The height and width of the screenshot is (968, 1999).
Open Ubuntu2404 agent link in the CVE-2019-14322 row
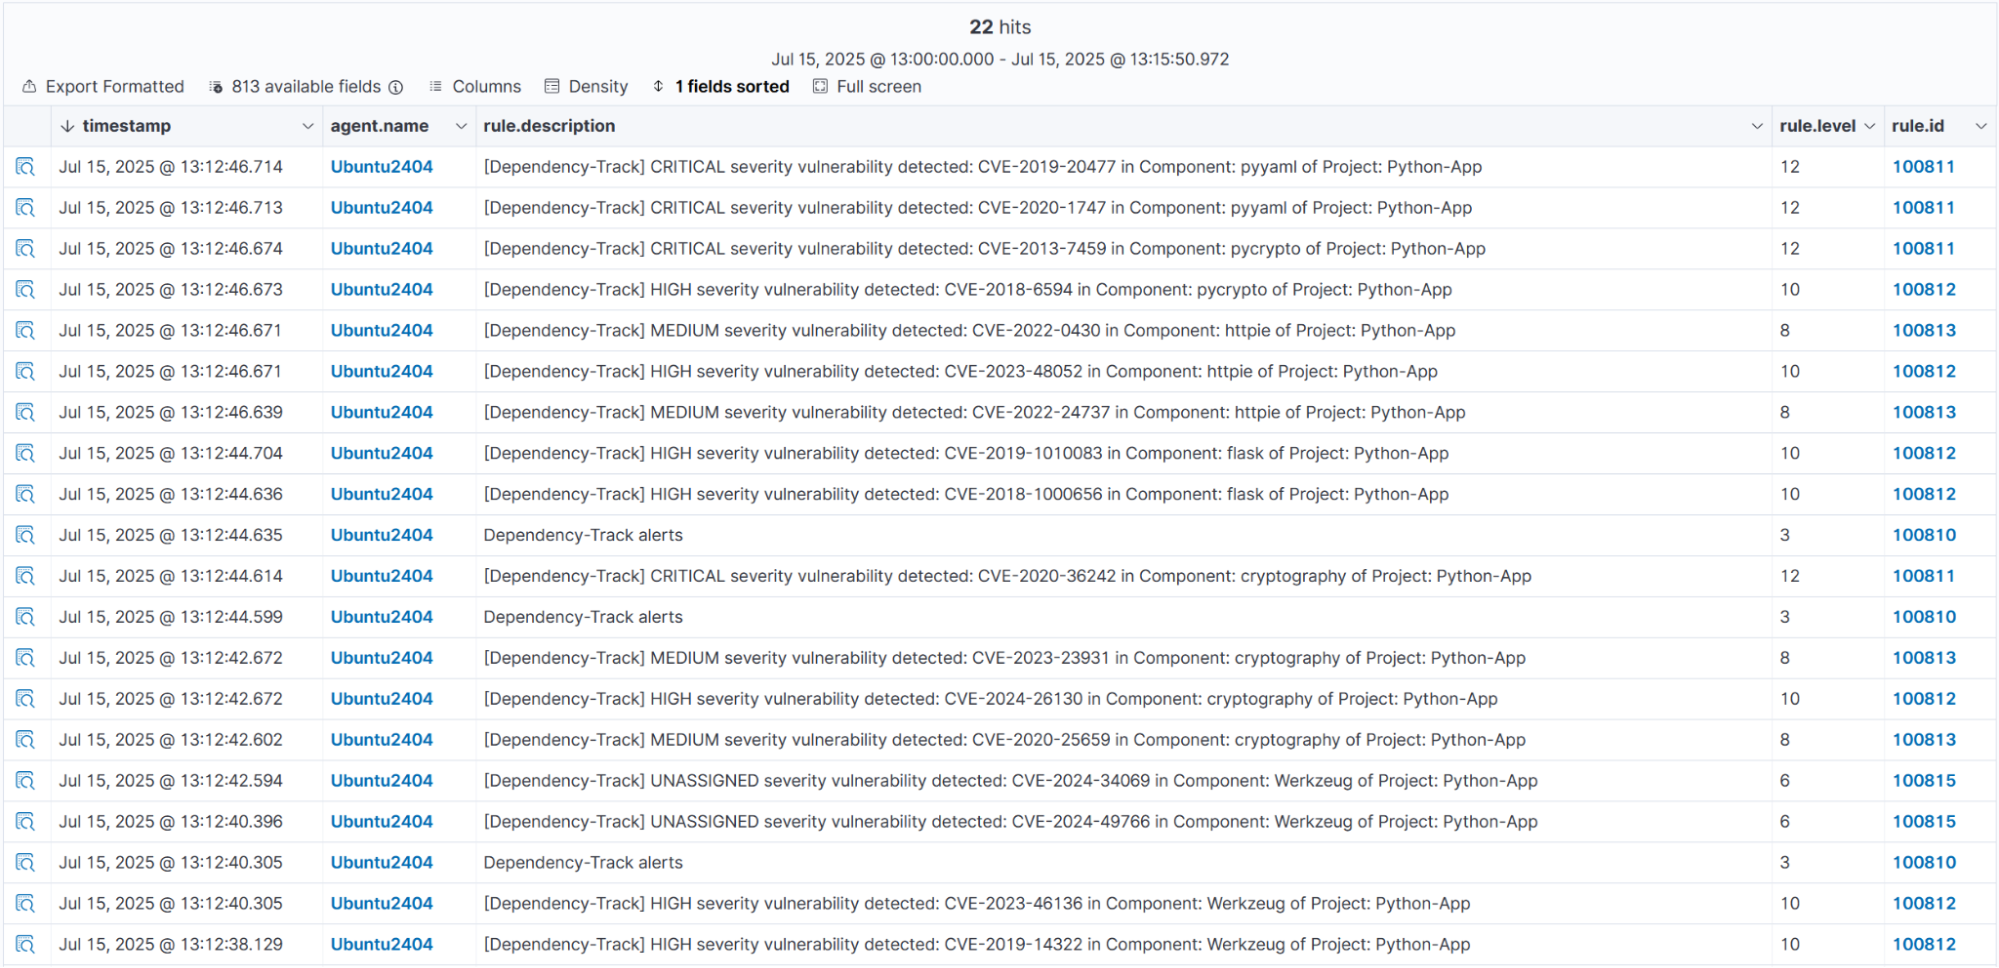[x=382, y=945]
